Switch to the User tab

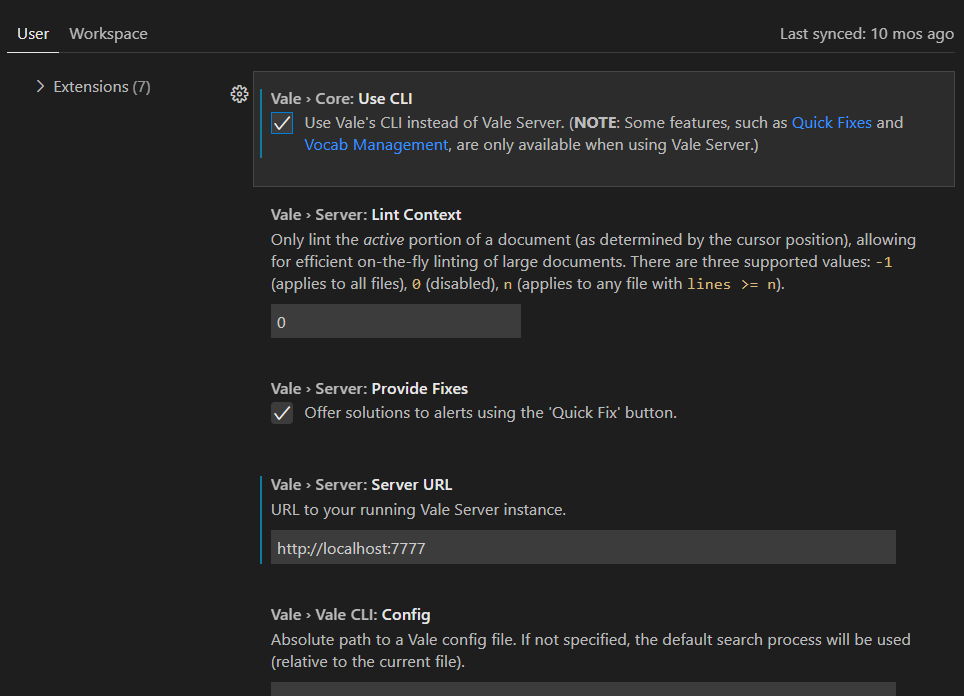point(32,33)
